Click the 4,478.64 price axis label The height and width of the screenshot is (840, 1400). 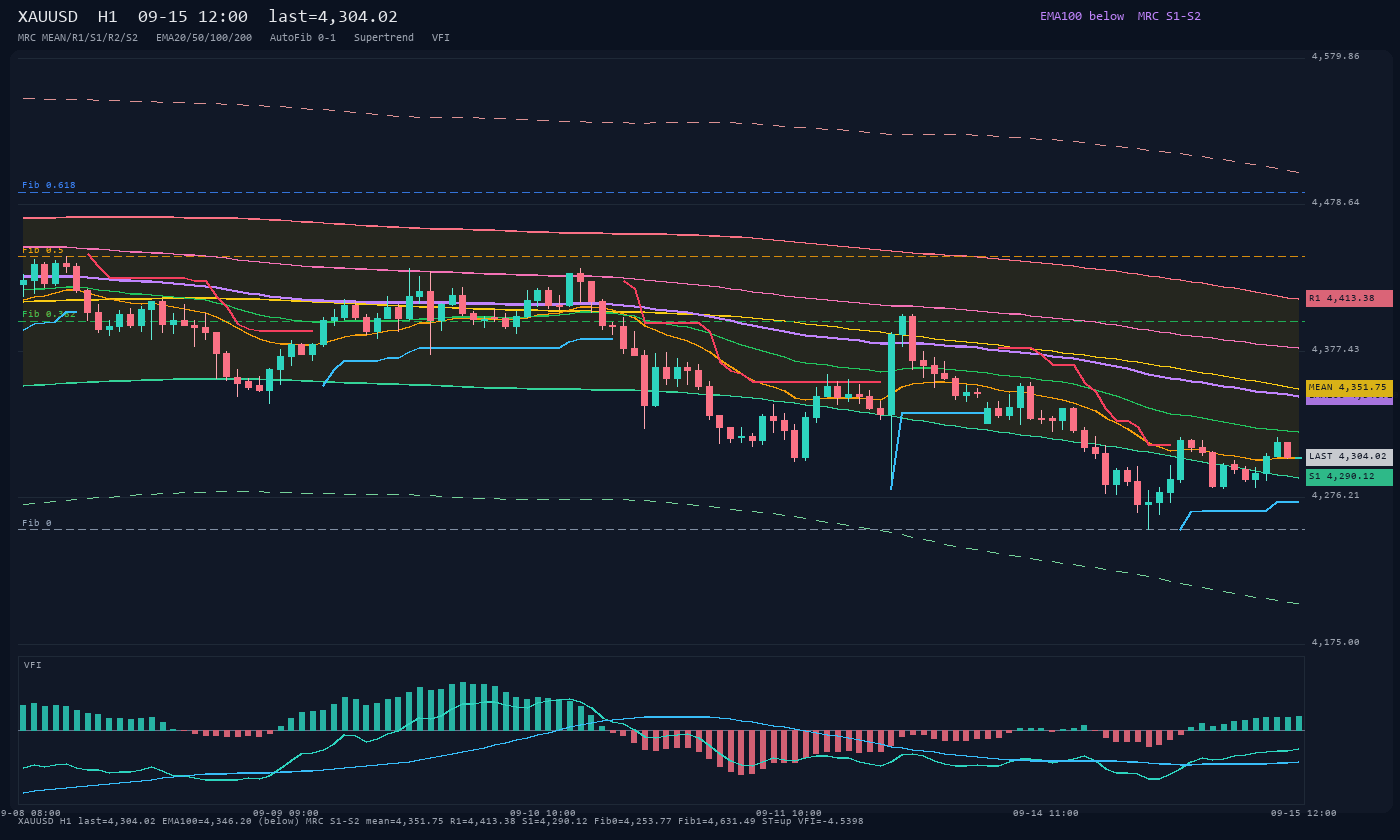[1336, 202]
